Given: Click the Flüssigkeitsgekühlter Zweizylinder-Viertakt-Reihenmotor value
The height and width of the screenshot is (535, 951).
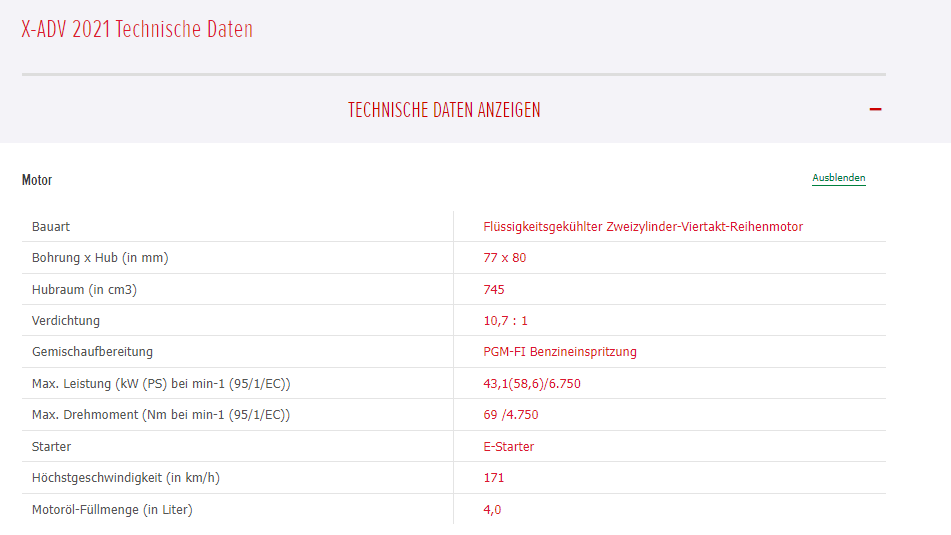Looking at the screenshot, I should [642, 227].
